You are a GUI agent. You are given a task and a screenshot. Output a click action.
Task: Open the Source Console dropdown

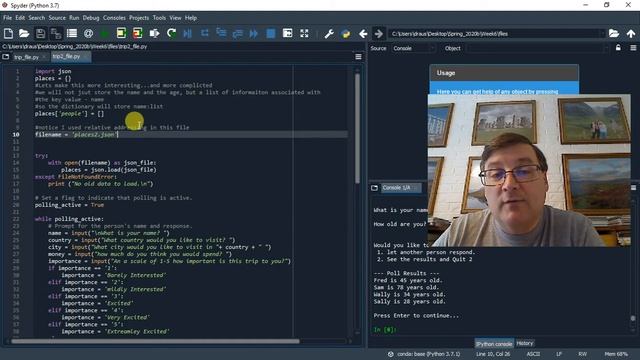click(x=413, y=48)
